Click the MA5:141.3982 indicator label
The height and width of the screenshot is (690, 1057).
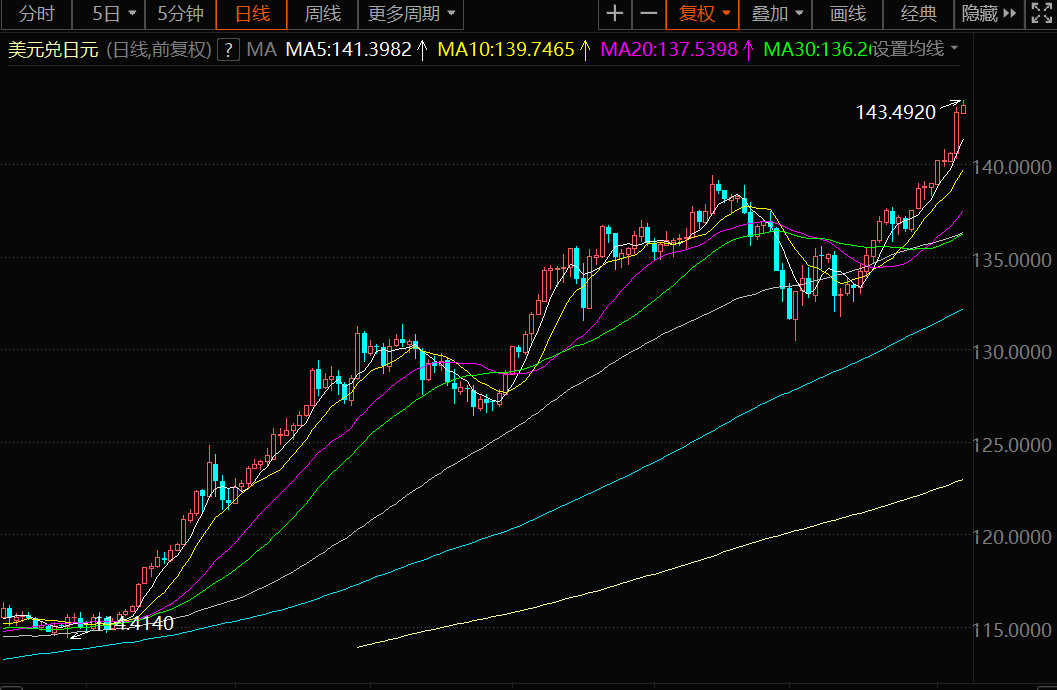(x=349, y=49)
